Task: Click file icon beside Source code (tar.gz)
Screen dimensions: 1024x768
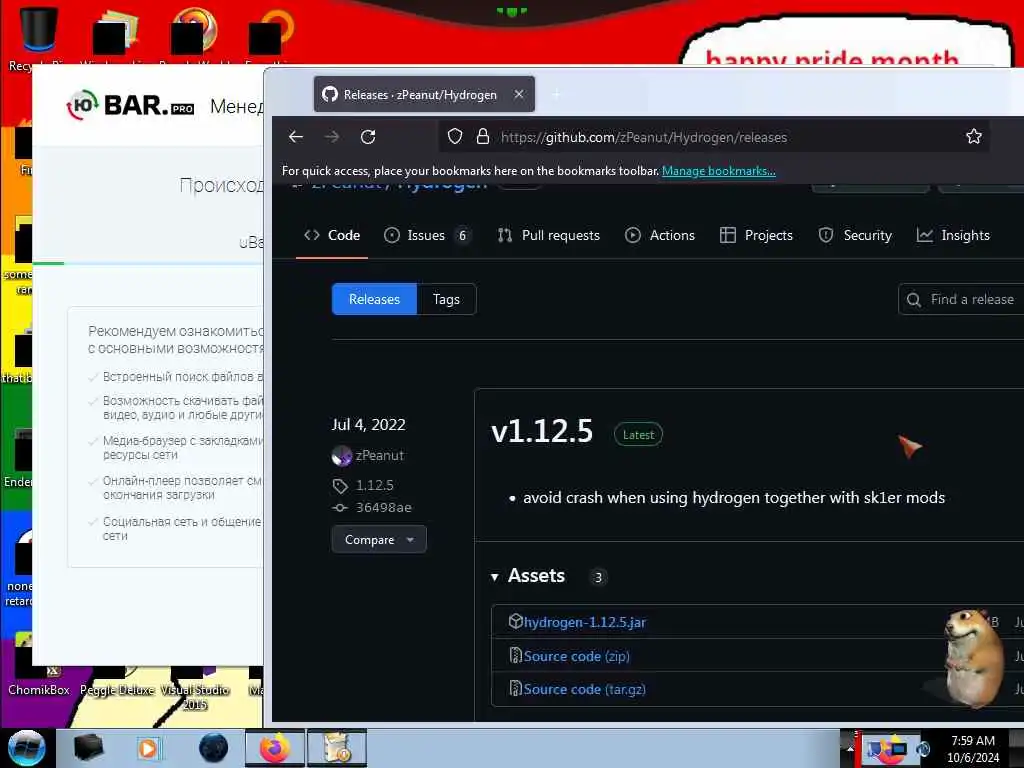Action: point(515,688)
